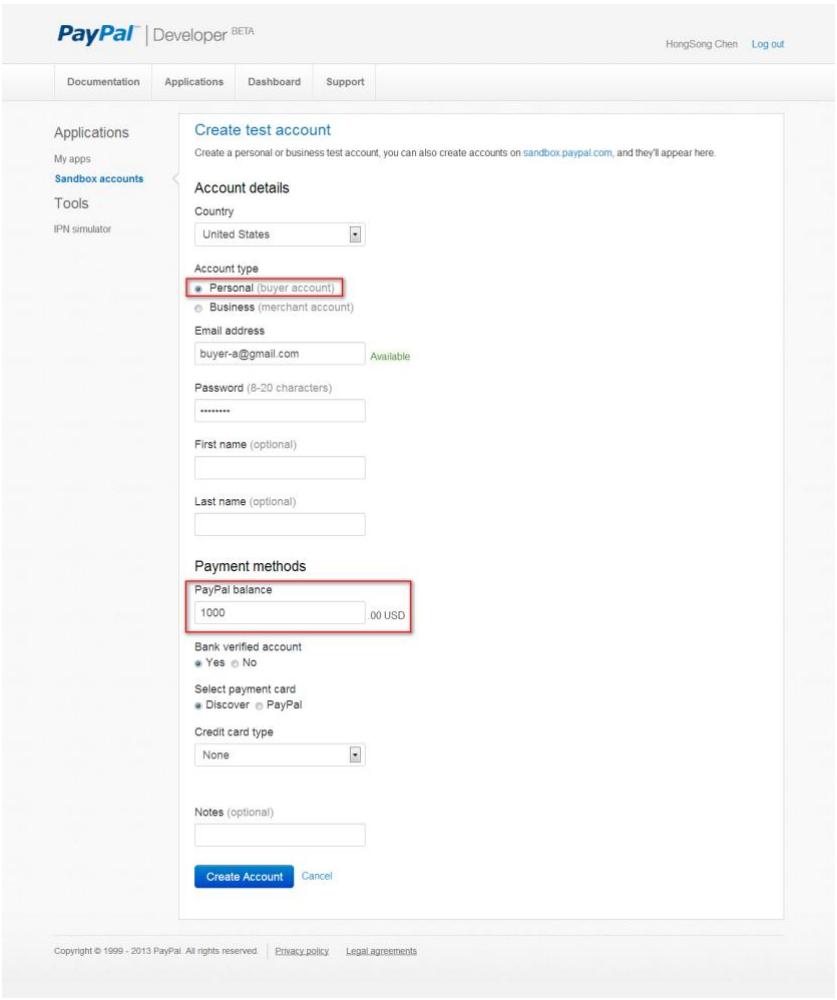Click the HongSong Chen user name
The image size is (837, 1000).
(701, 44)
